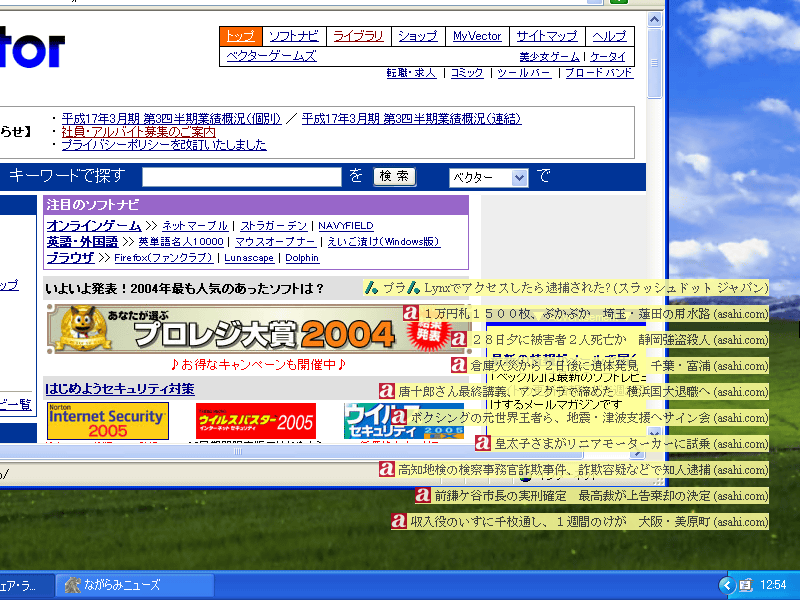Click the Norton Internet Security 2005 banner
The image size is (800, 600).
(x=108, y=421)
